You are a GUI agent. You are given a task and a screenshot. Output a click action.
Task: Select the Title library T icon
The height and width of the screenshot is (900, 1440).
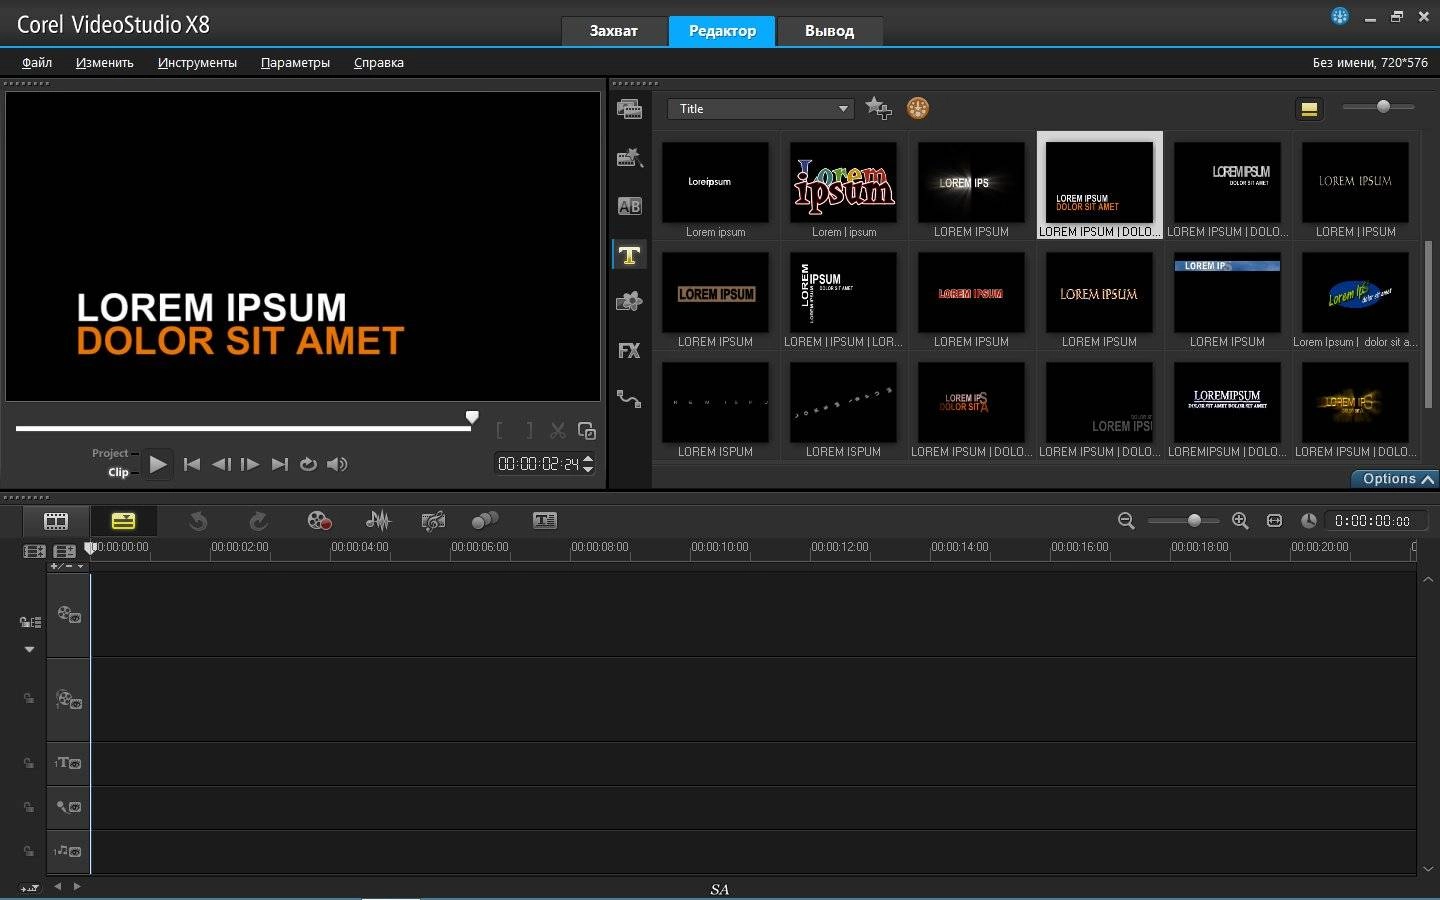tap(629, 255)
